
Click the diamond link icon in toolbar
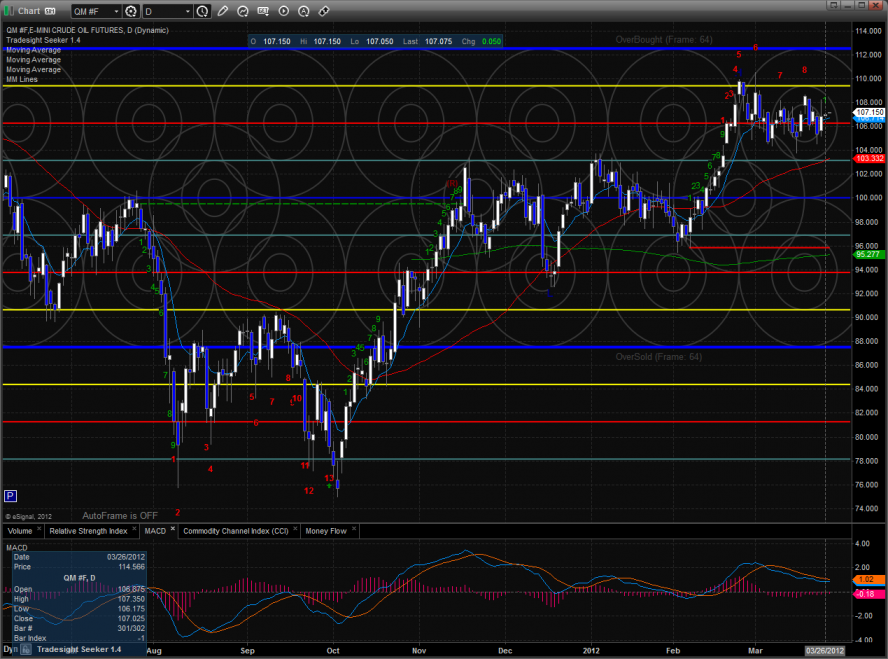[323, 11]
